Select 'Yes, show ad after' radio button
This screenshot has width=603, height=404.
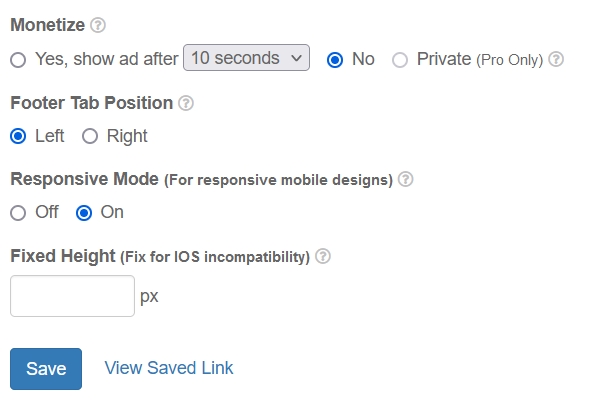18,60
